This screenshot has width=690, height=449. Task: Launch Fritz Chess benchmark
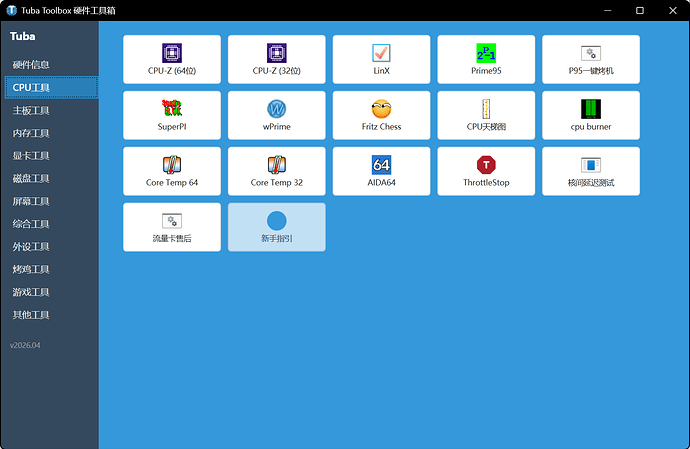tap(382, 115)
